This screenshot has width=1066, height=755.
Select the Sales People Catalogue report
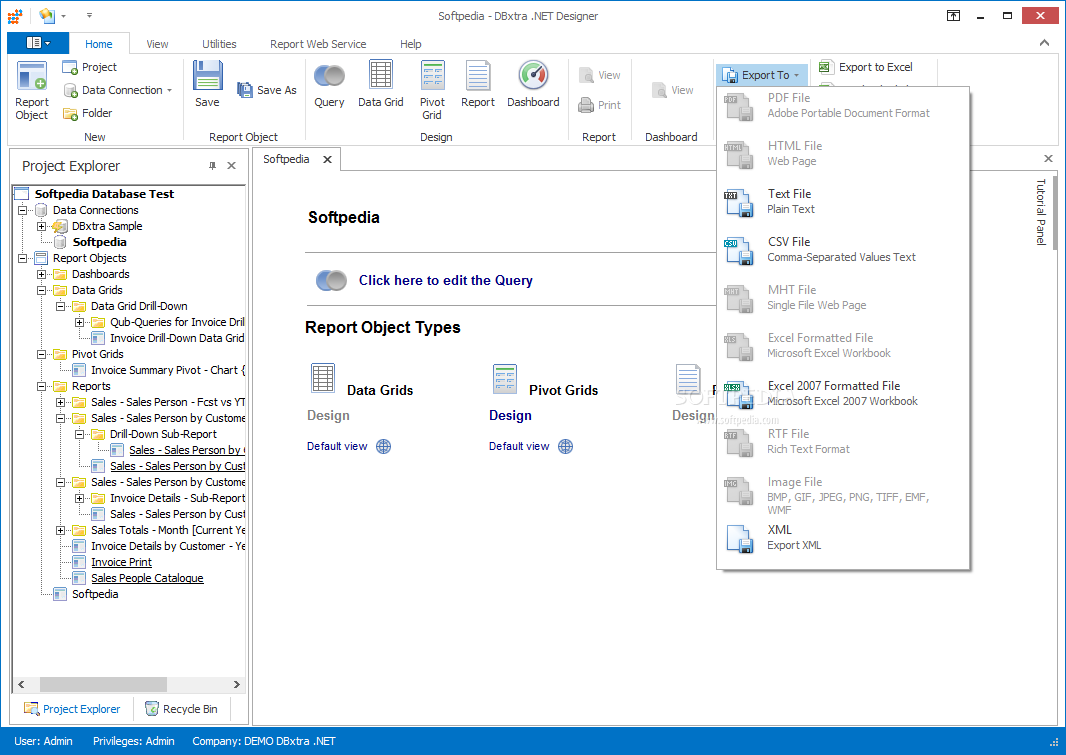(148, 578)
